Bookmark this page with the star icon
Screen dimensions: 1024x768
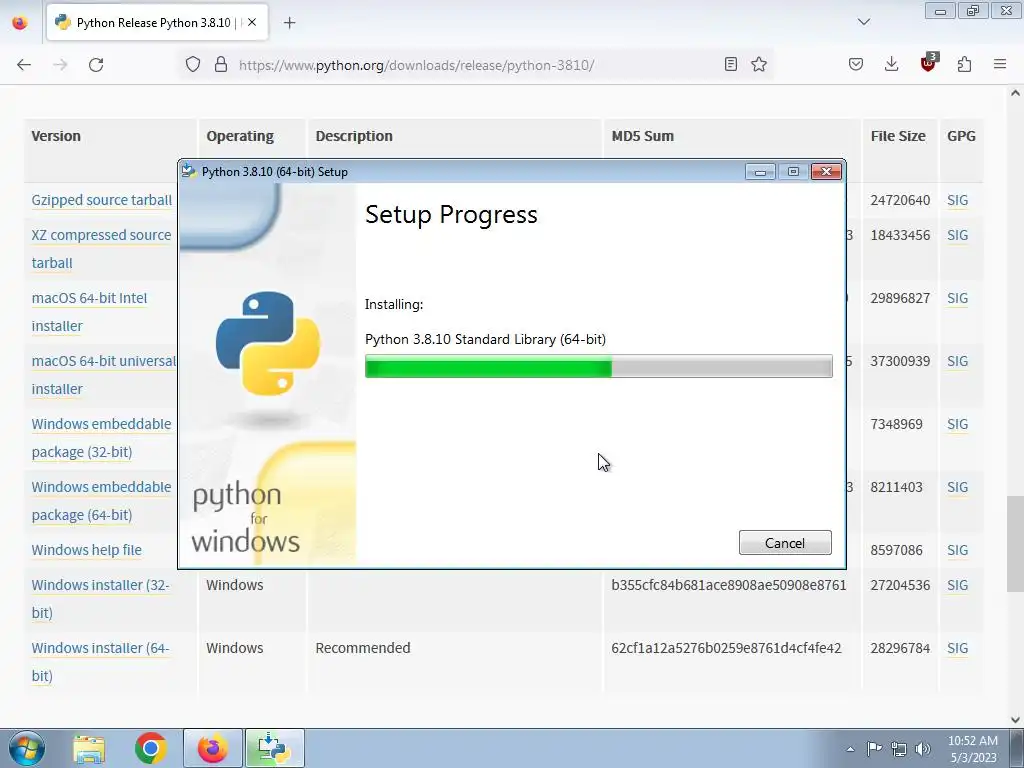[759, 64]
